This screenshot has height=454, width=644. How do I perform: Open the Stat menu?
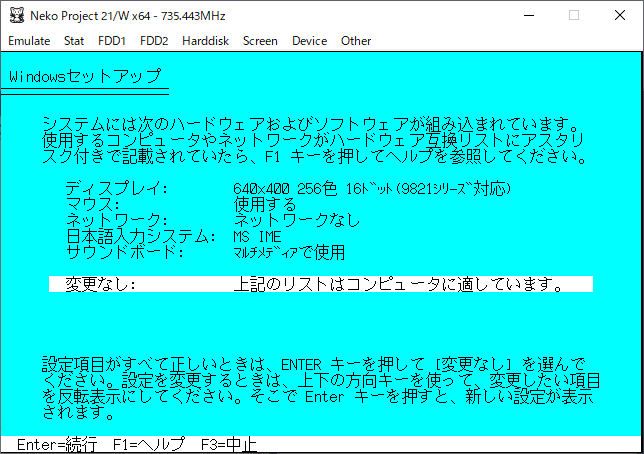click(x=74, y=41)
